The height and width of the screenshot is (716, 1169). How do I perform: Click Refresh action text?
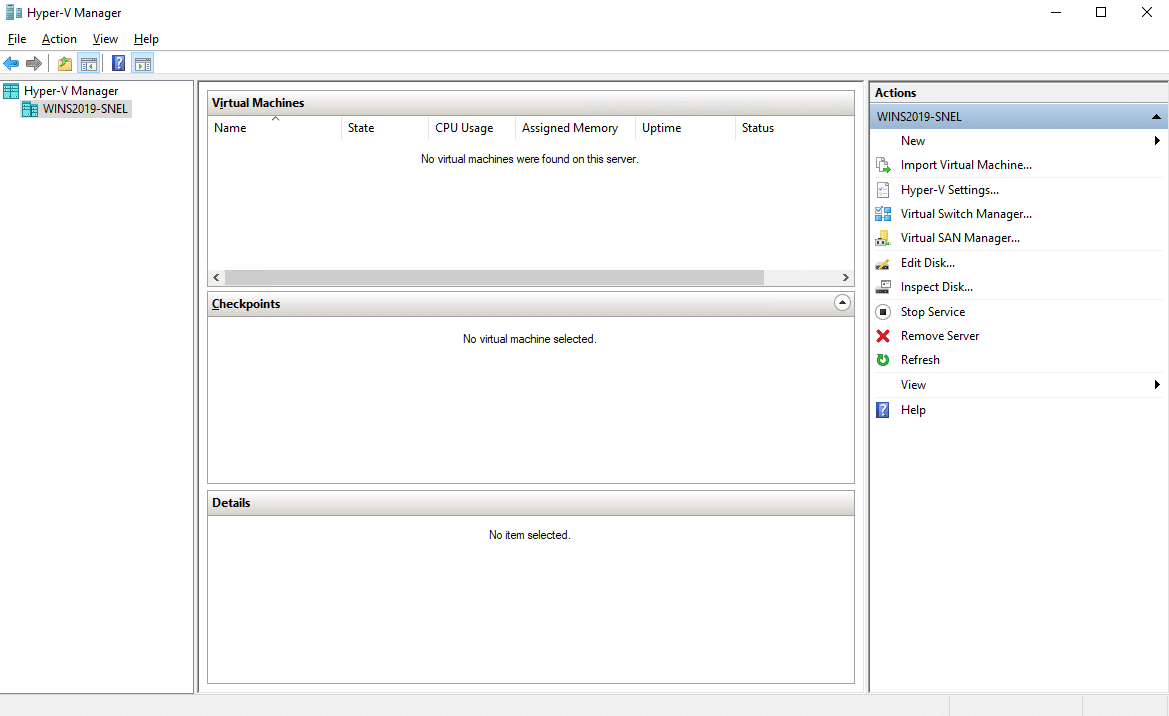(920, 360)
